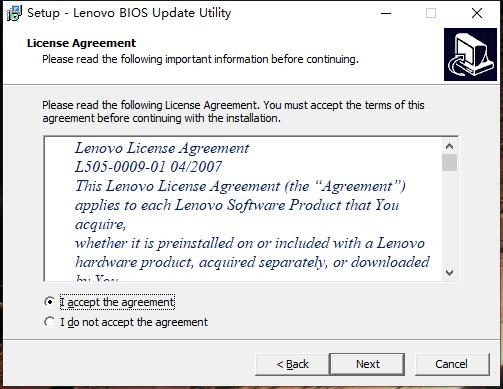Screen dimensions: 503x389
Task: Click the "License Agreement" bold page title
Action: point(81,43)
